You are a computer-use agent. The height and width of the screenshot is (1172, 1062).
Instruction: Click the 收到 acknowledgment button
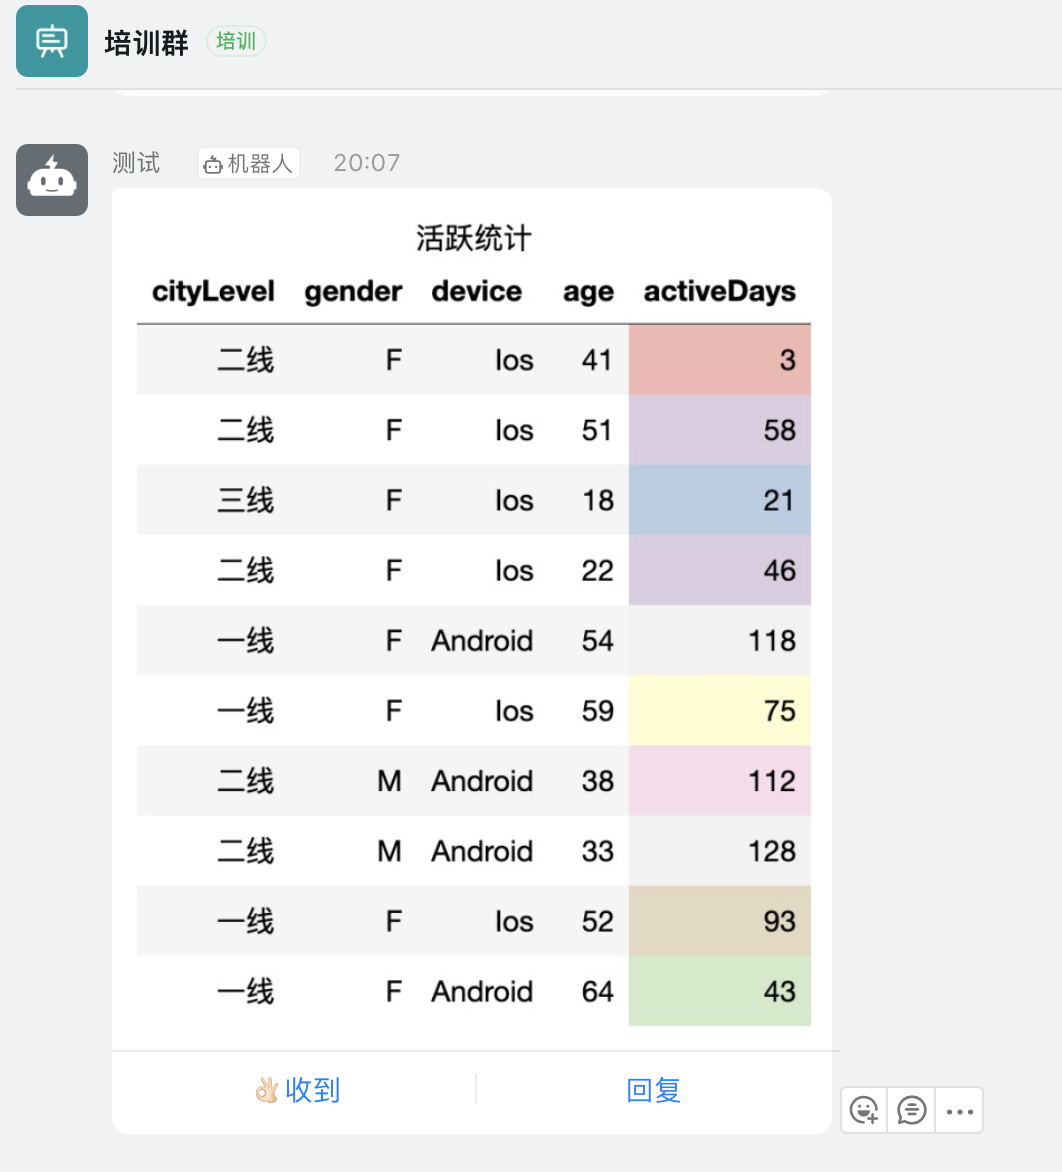point(297,1091)
